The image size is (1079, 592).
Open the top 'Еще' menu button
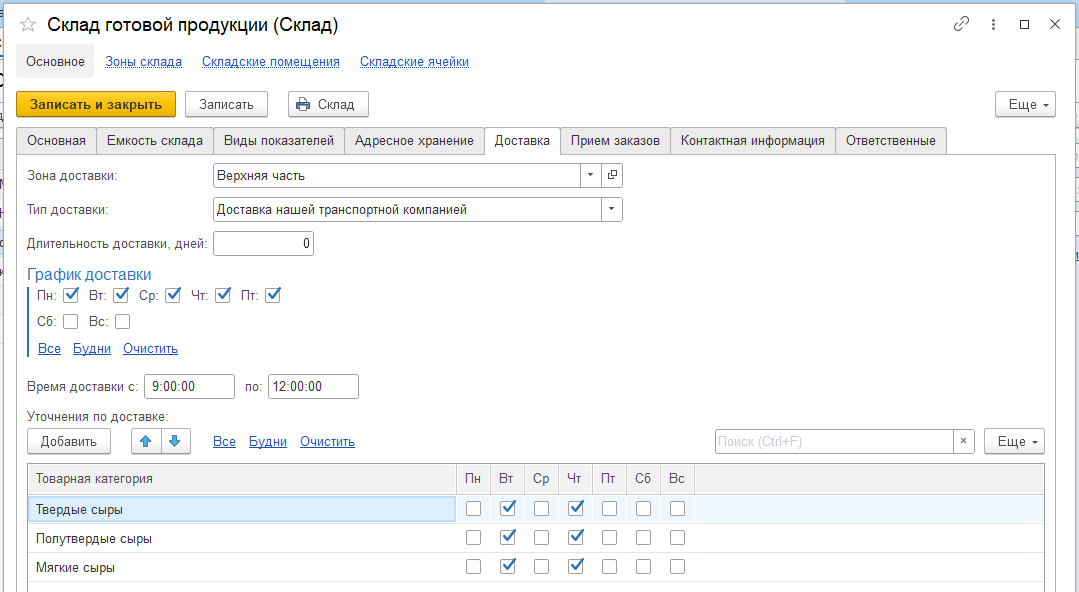point(1025,104)
